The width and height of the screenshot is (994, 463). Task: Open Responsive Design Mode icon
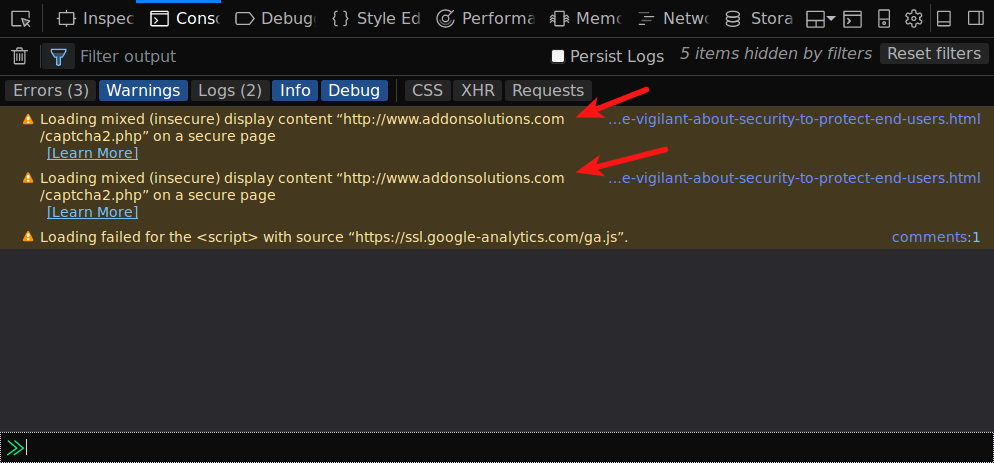tap(883, 18)
